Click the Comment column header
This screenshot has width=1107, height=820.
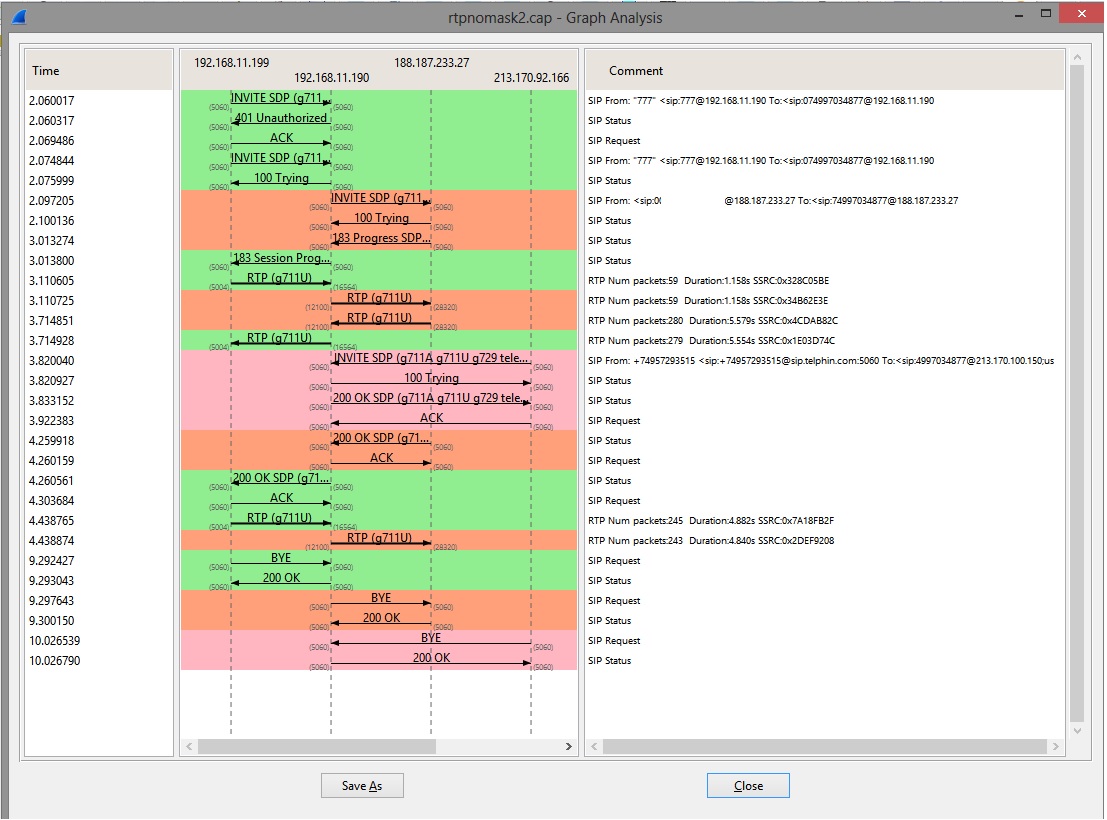pos(824,71)
